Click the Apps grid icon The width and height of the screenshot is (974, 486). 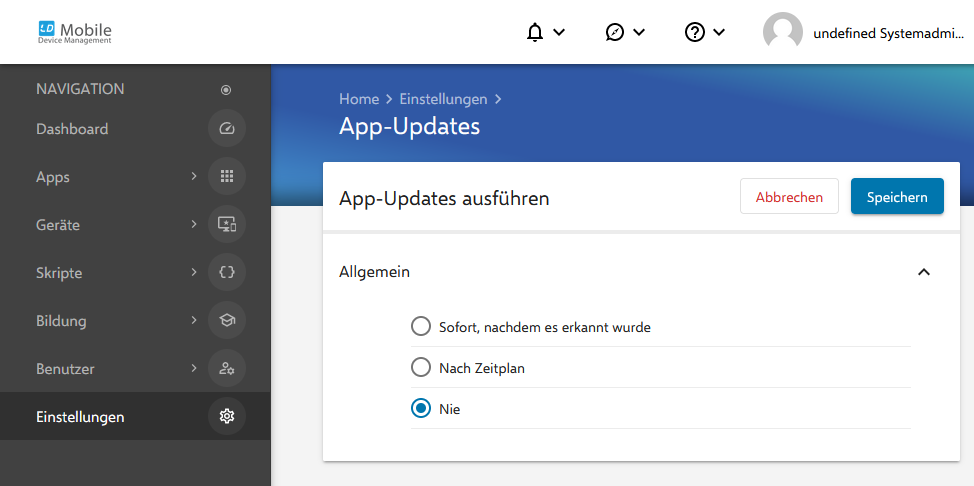point(227,177)
